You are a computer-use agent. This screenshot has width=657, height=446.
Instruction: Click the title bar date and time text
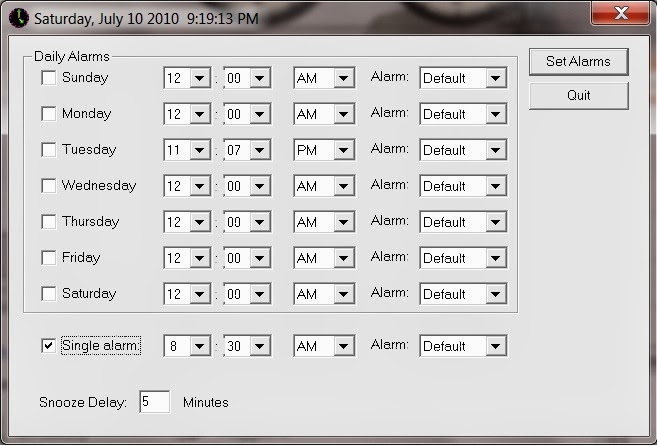point(146,19)
